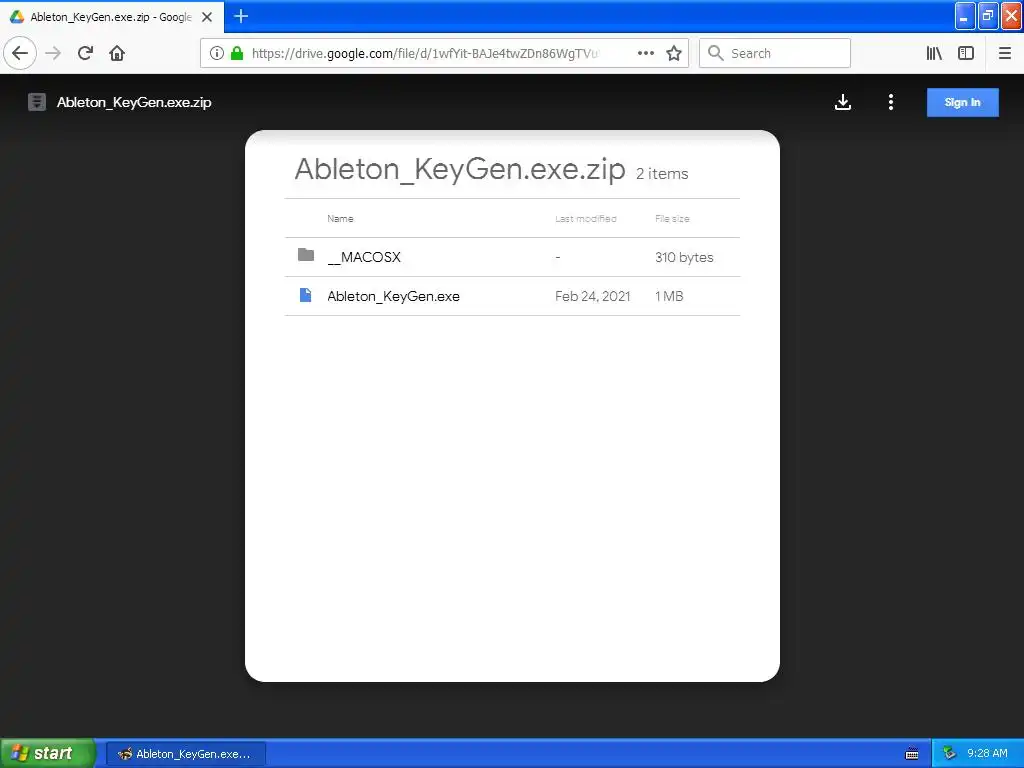Download the zip file with the download icon
The height and width of the screenshot is (768, 1024).
(843, 102)
